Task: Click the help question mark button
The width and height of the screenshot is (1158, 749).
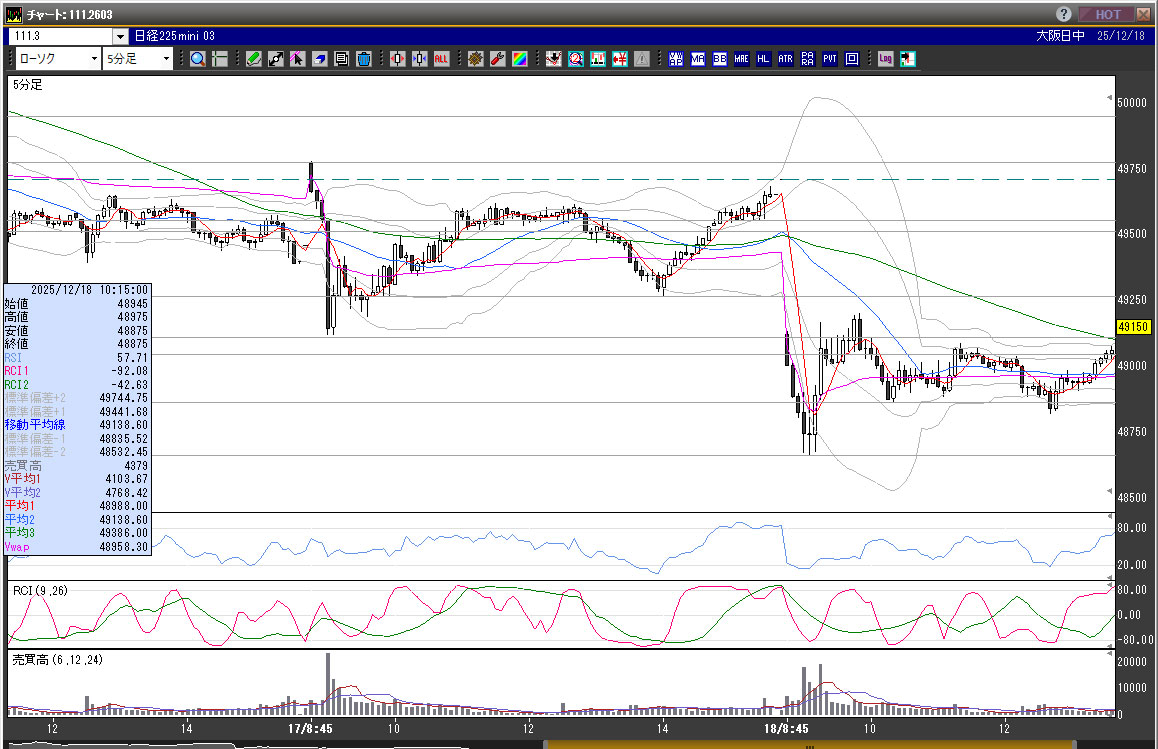Action: point(1064,14)
